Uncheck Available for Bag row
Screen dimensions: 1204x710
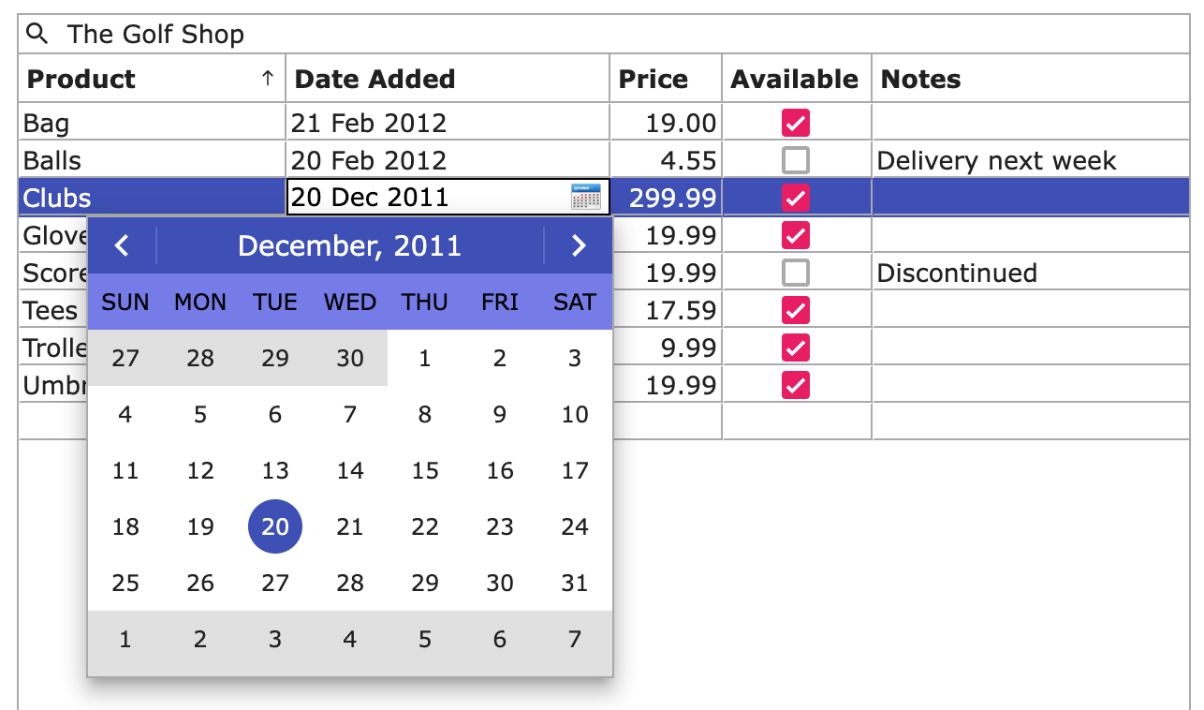click(795, 123)
